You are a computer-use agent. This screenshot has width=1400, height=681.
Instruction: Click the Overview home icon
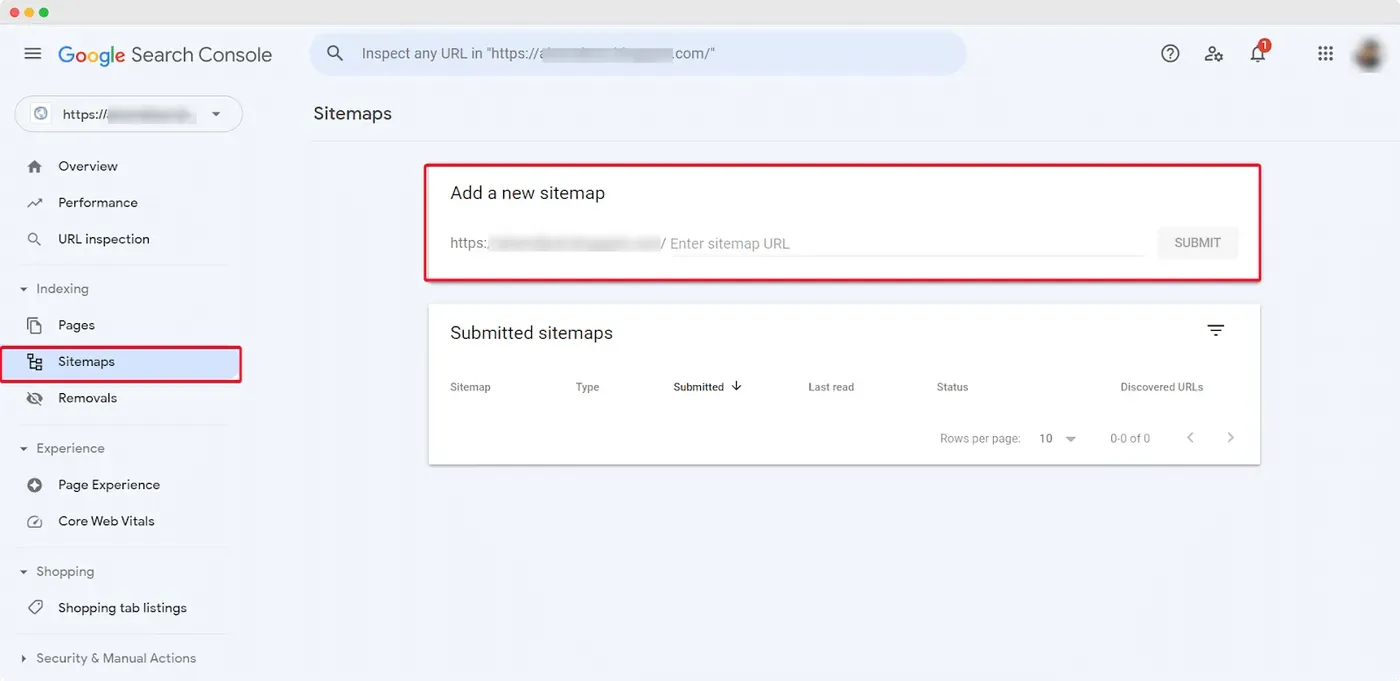(35, 166)
